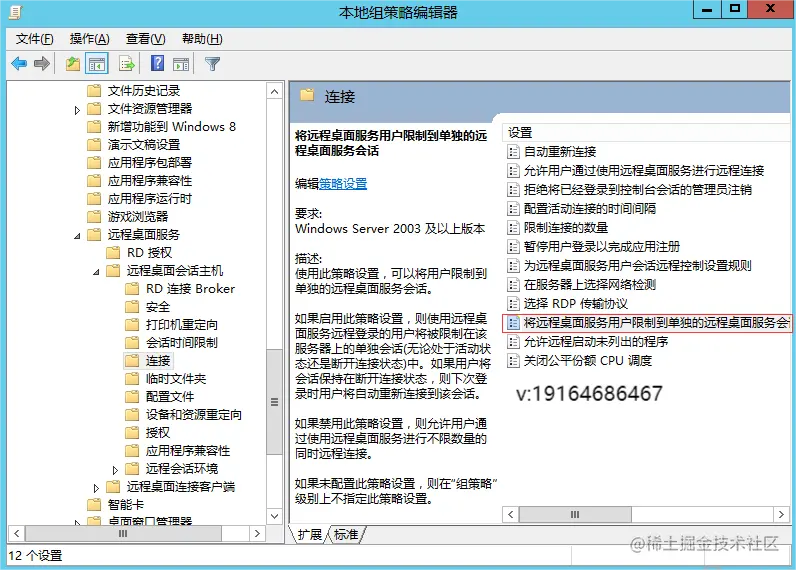This screenshot has height=570, width=796.
Task: Select 为远程桌面服务用户会话远程控制设置规则 setting
Action: coord(638,265)
